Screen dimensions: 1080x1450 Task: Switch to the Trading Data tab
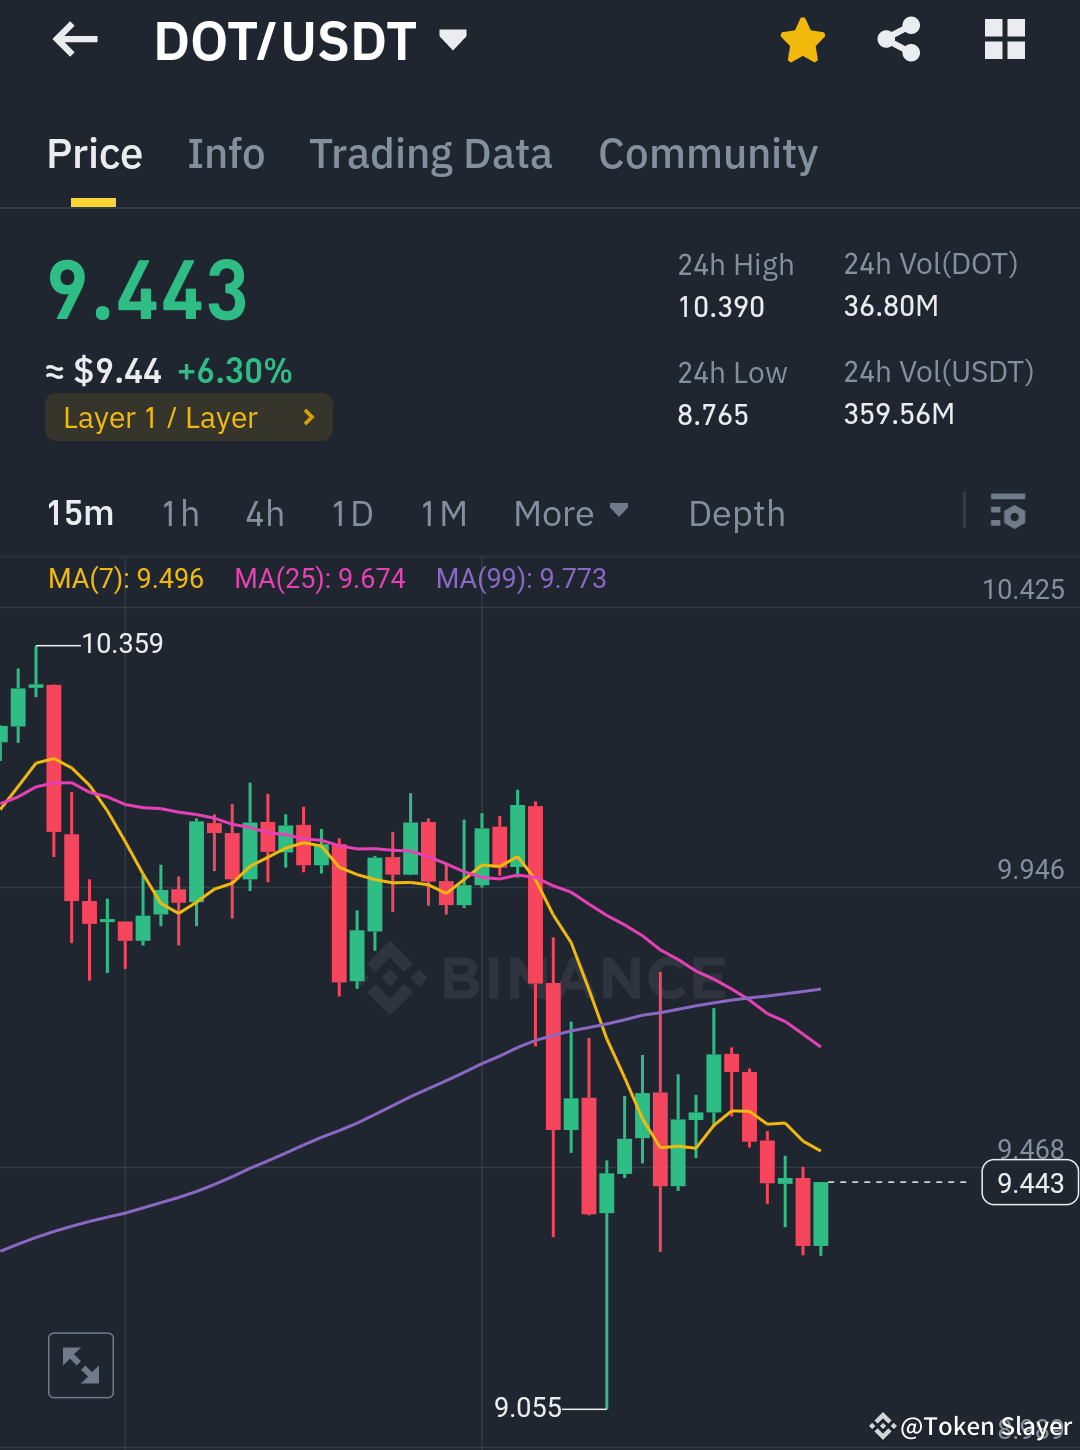point(431,153)
